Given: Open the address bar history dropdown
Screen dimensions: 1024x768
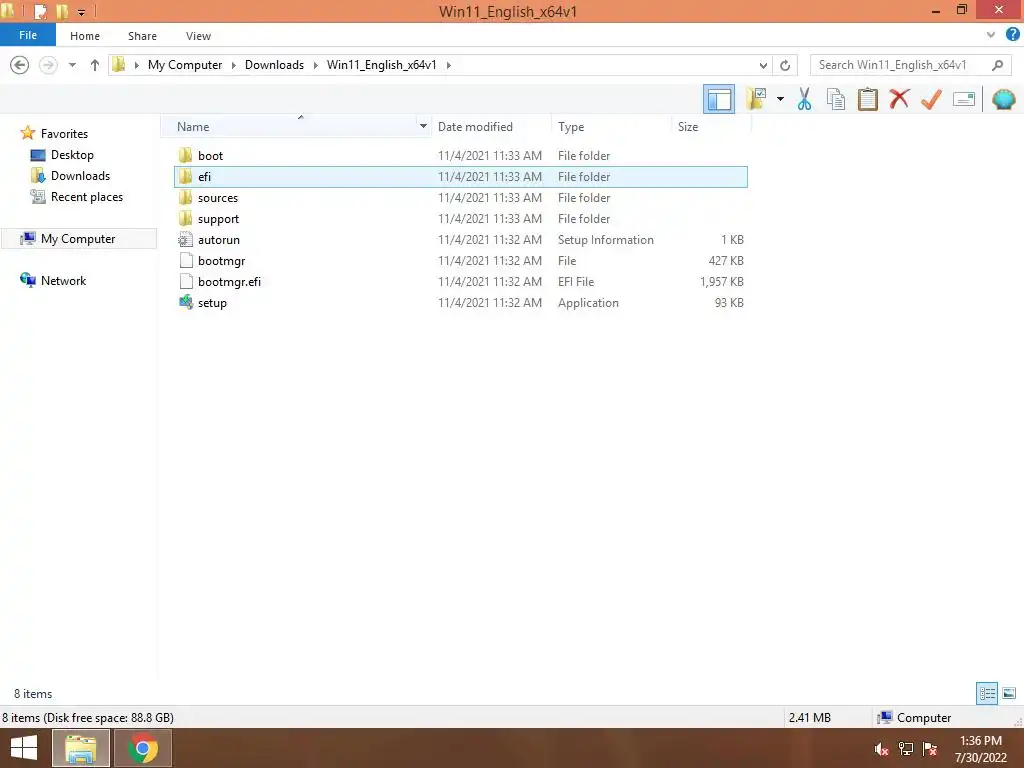Looking at the screenshot, I should (763, 65).
